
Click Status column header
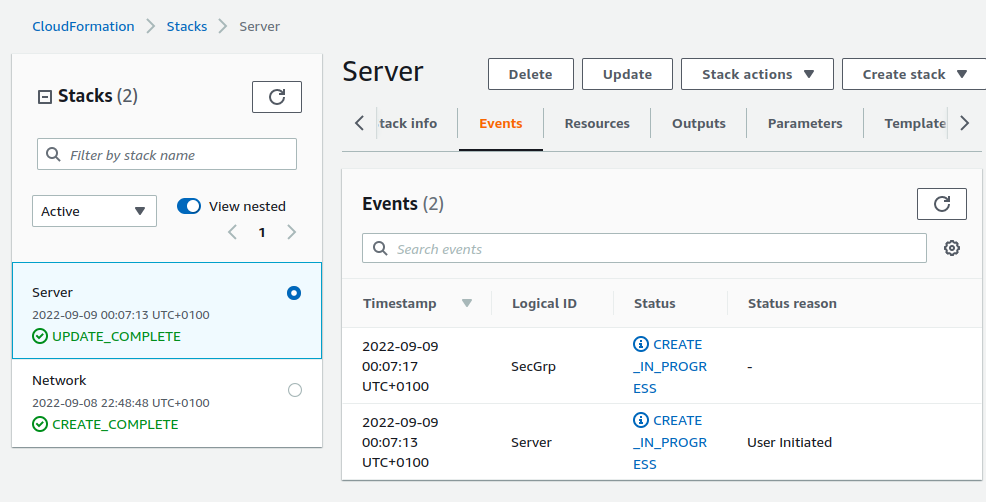click(655, 303)
